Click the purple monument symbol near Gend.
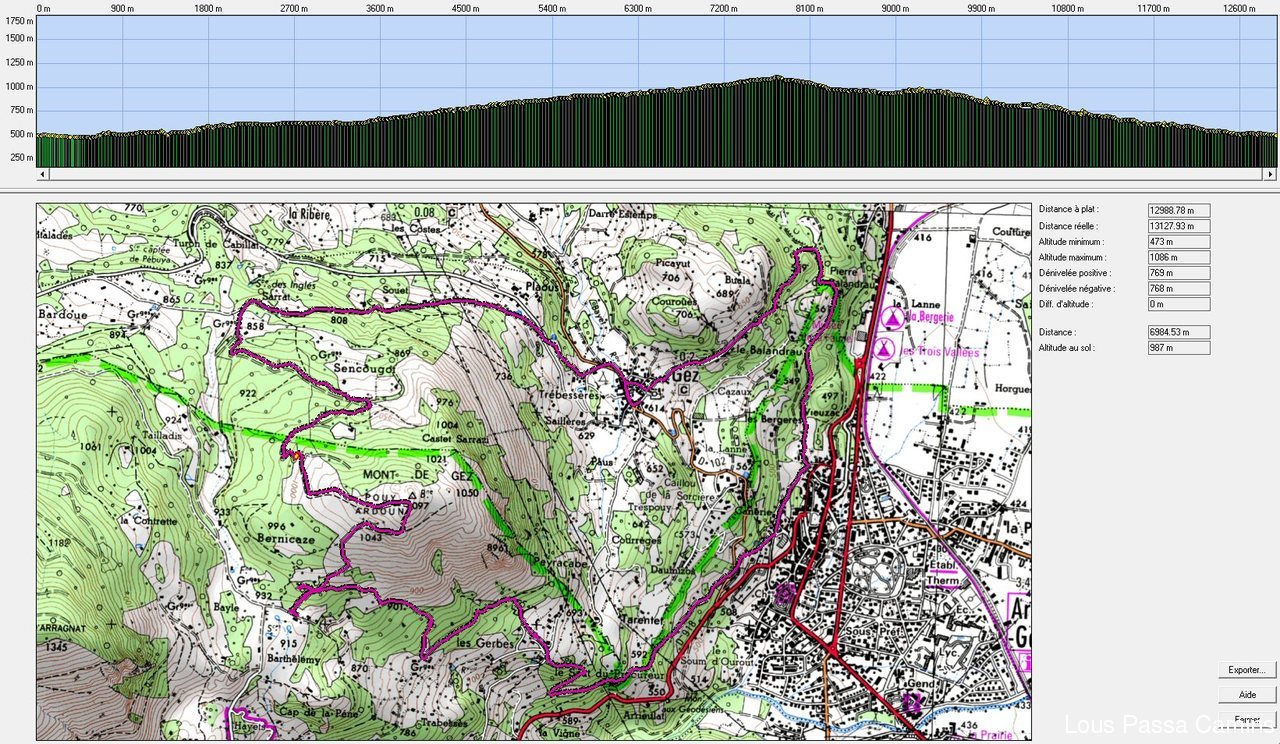The image size is (1280, 744). point(911,702)
